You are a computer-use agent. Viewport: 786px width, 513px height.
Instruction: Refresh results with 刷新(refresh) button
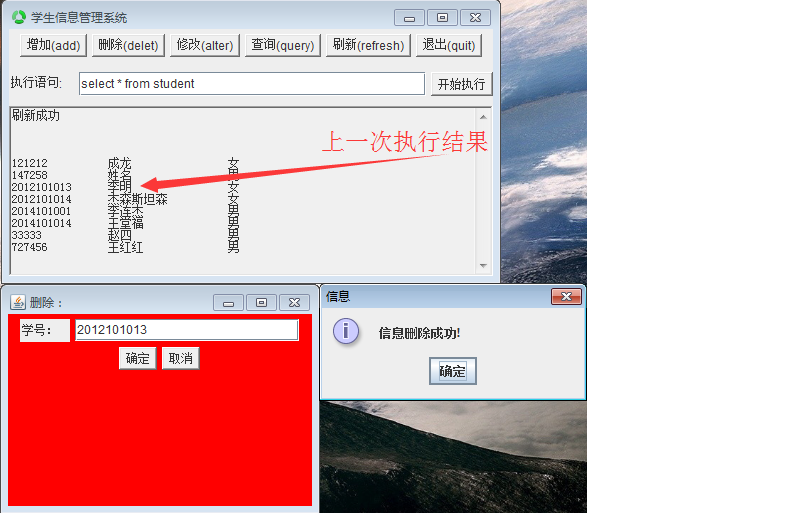coord(368,45)
